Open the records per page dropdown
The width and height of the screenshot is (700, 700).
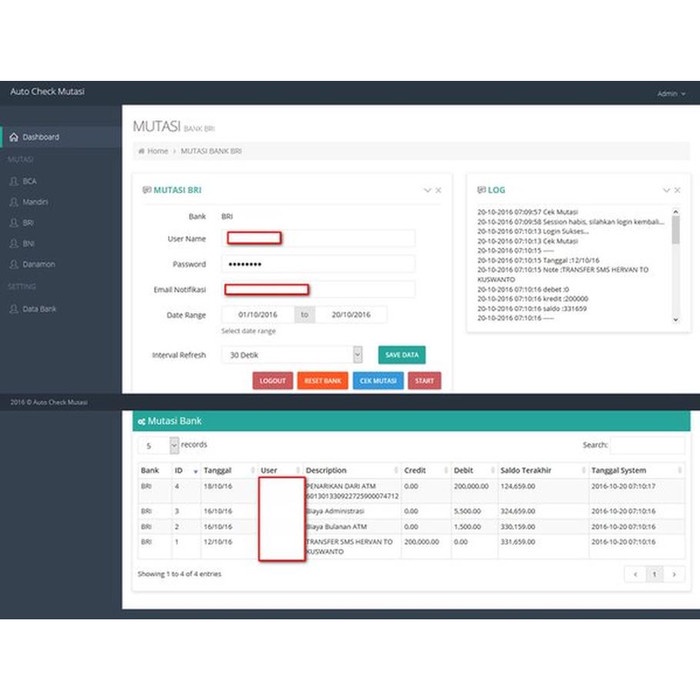tap(158, 446)
